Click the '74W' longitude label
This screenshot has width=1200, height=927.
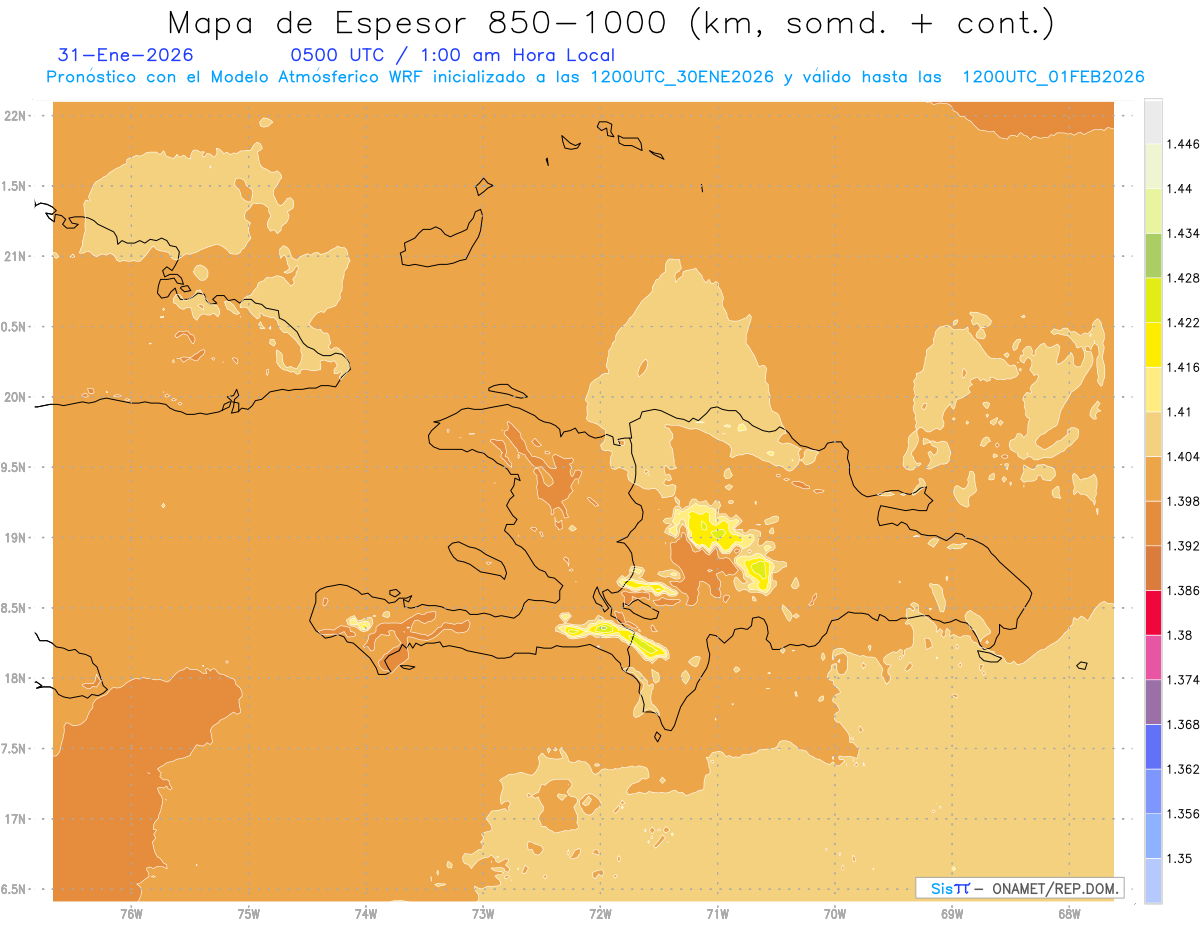click(366, 914)
